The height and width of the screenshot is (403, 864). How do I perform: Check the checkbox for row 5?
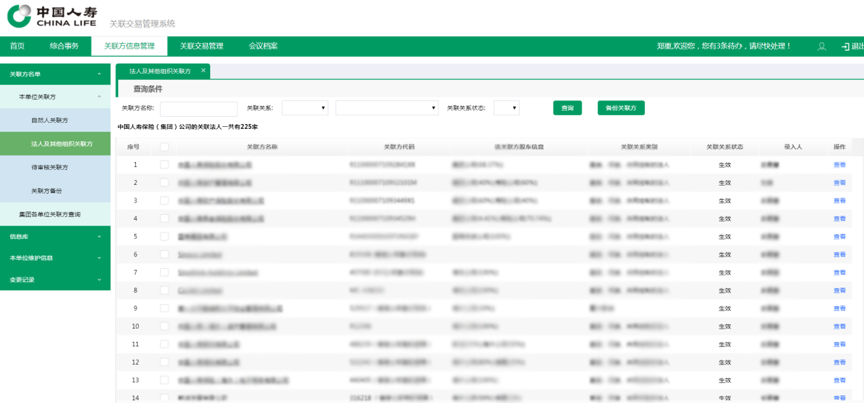point(164,237)
